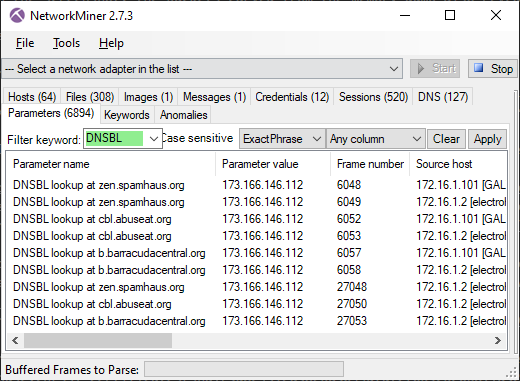The height and width of the screenshot is (381, 520).
Task: Select b.barracudacentral.org row with frame 6058
Action: click(x=257, y=270)
